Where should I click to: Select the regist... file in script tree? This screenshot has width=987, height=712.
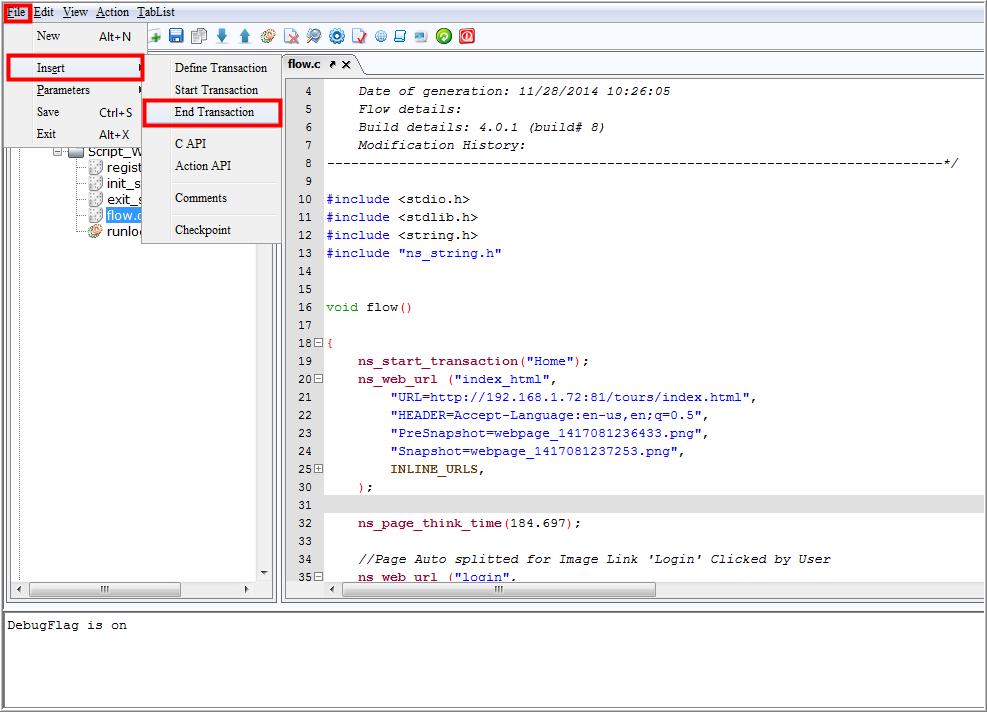(115, 167)
